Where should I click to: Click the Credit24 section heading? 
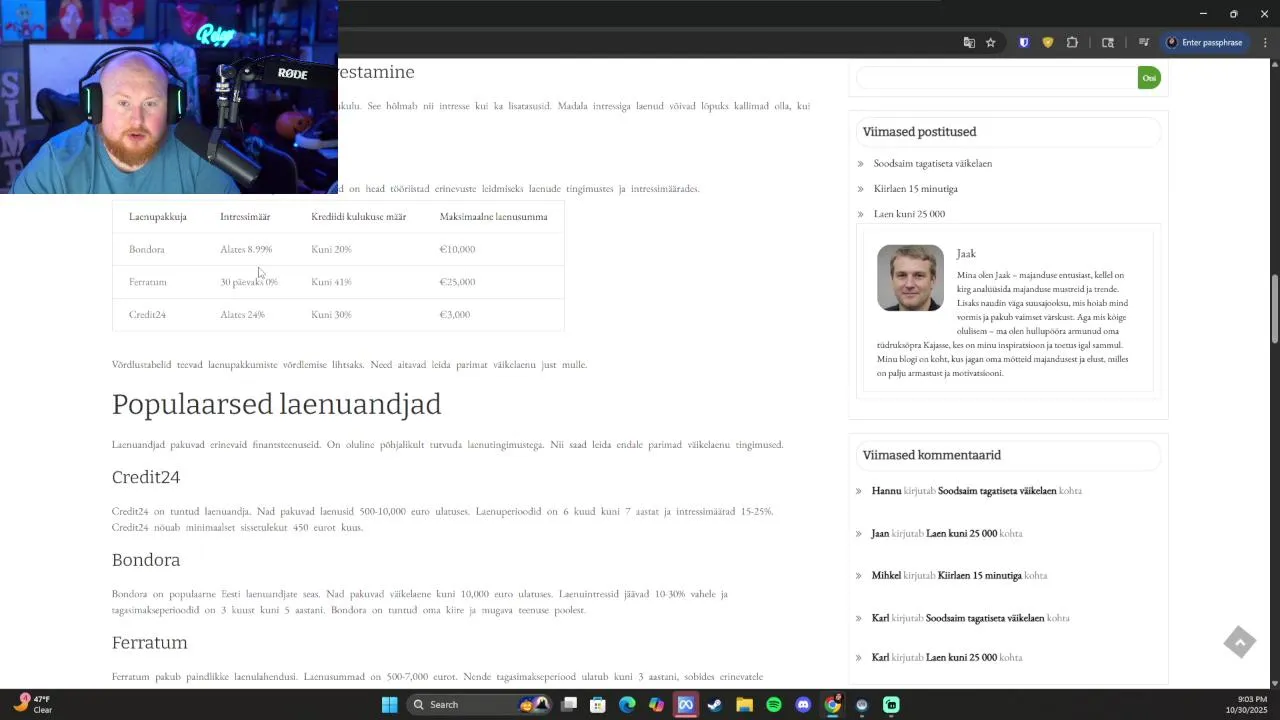tap(146, 477)
